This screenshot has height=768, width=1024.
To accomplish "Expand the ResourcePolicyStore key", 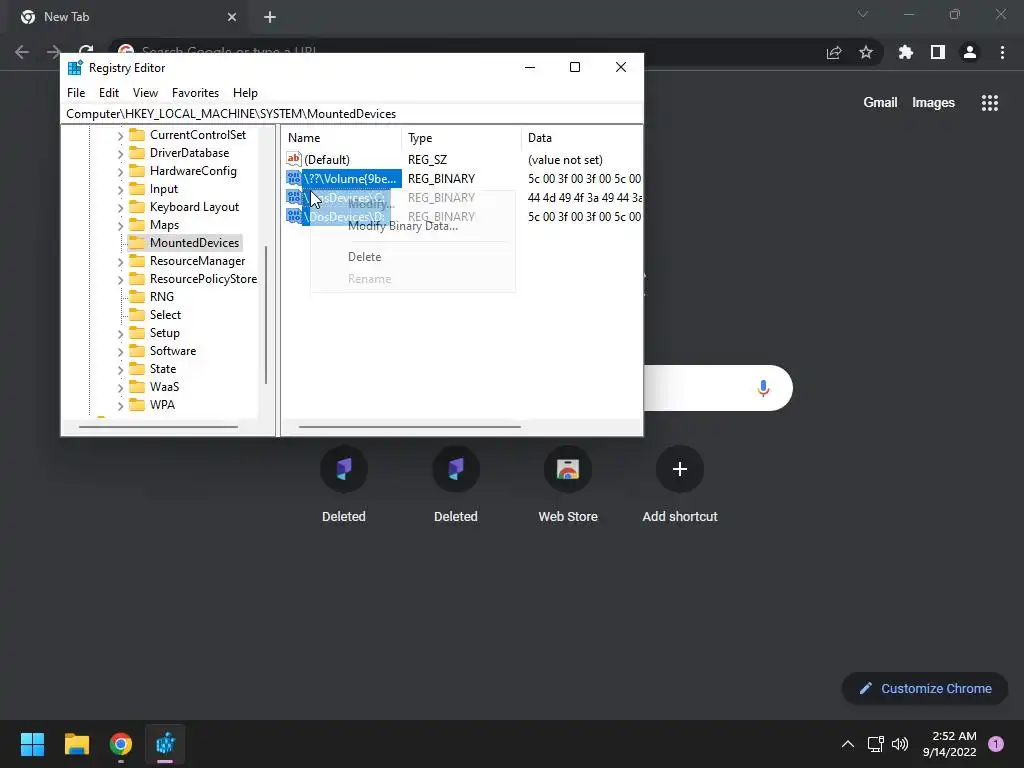I will pos(120,279).
